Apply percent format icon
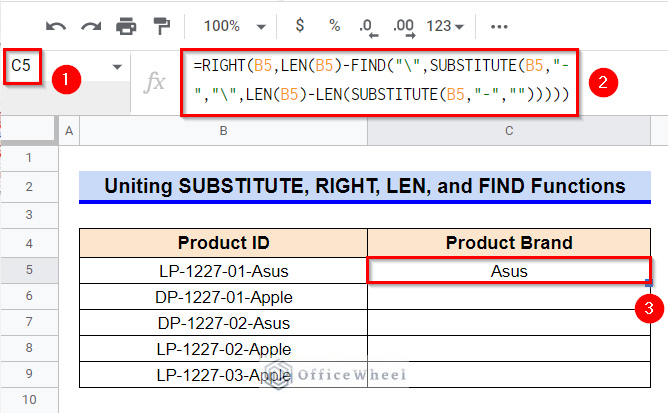 (x=334, y=26)
